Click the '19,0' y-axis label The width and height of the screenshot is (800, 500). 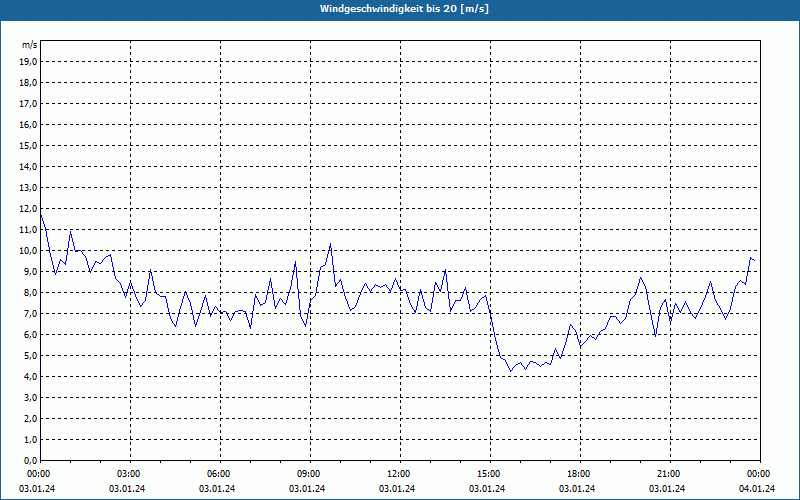[x=28, y=62]
